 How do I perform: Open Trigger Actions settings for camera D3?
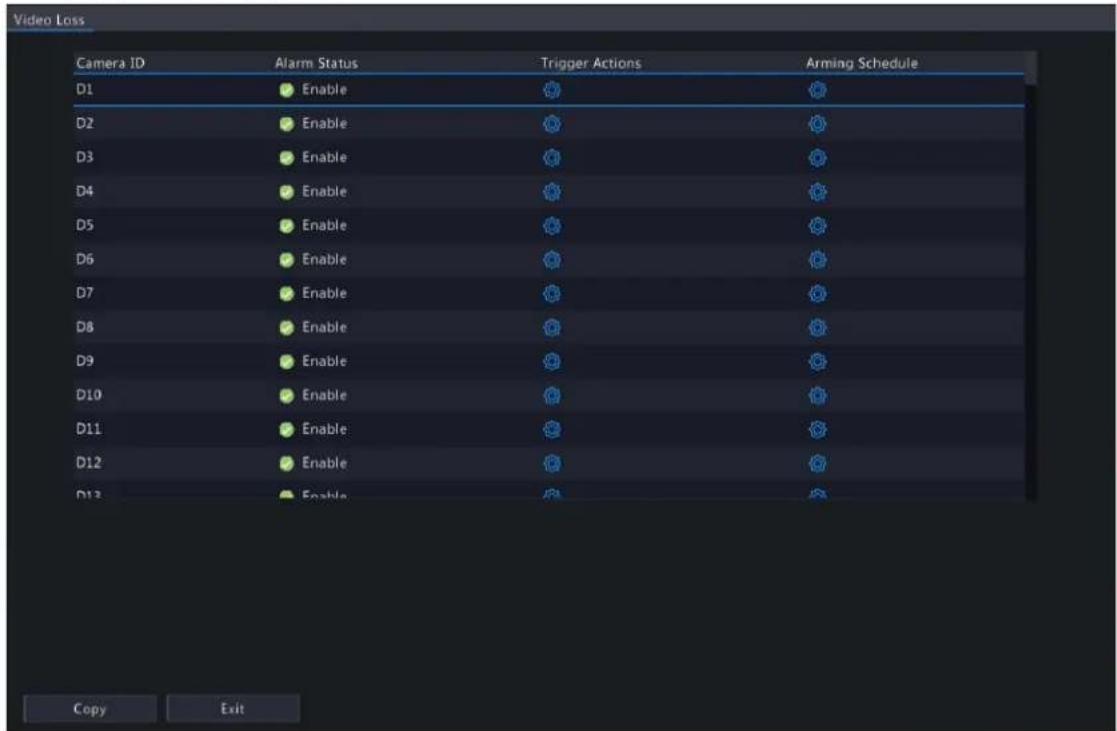tap(552, 158)
